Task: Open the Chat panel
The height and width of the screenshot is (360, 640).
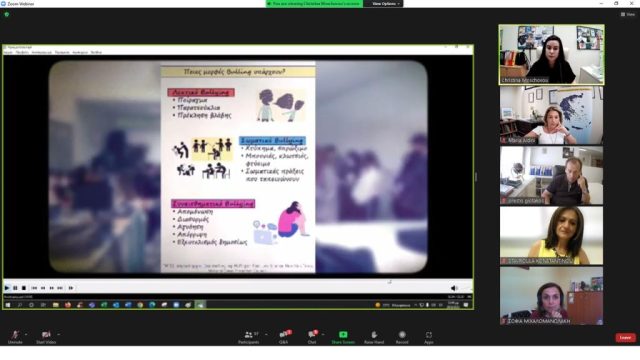Action: tap(312, 337)
